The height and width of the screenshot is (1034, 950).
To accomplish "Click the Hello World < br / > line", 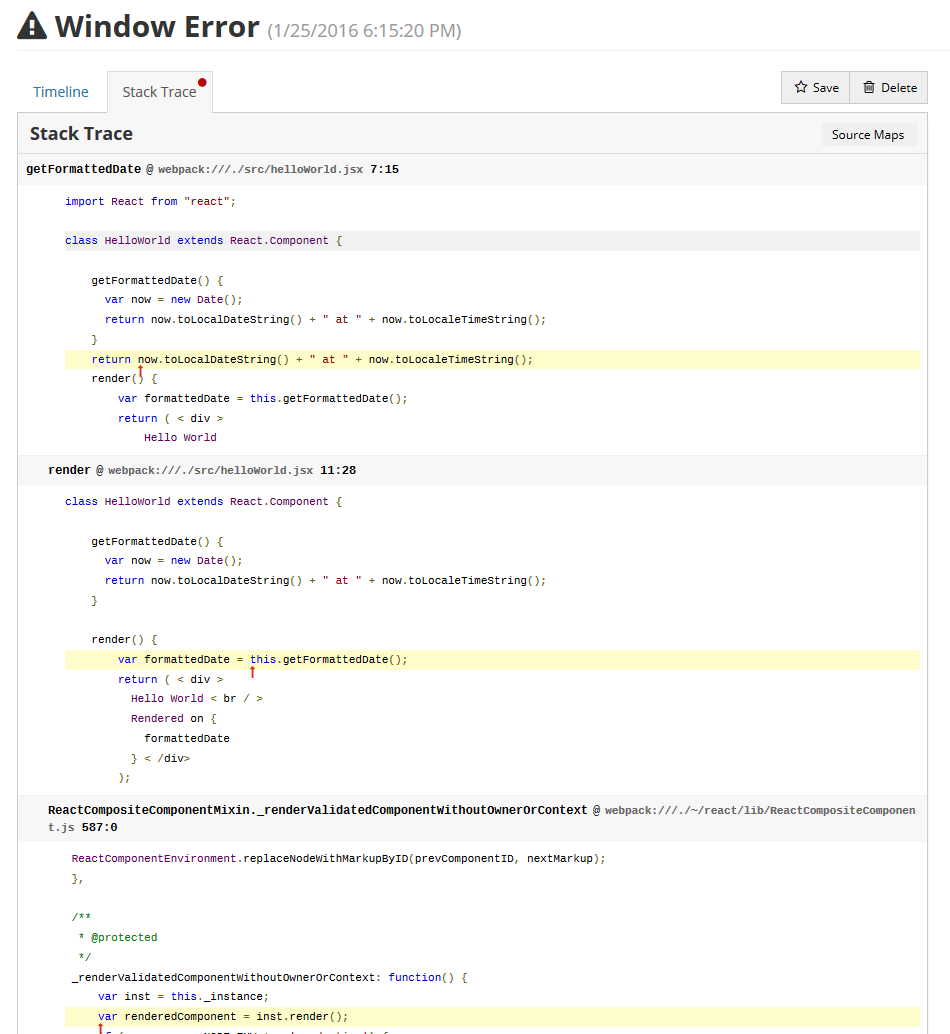I will [x=196, y=698].
